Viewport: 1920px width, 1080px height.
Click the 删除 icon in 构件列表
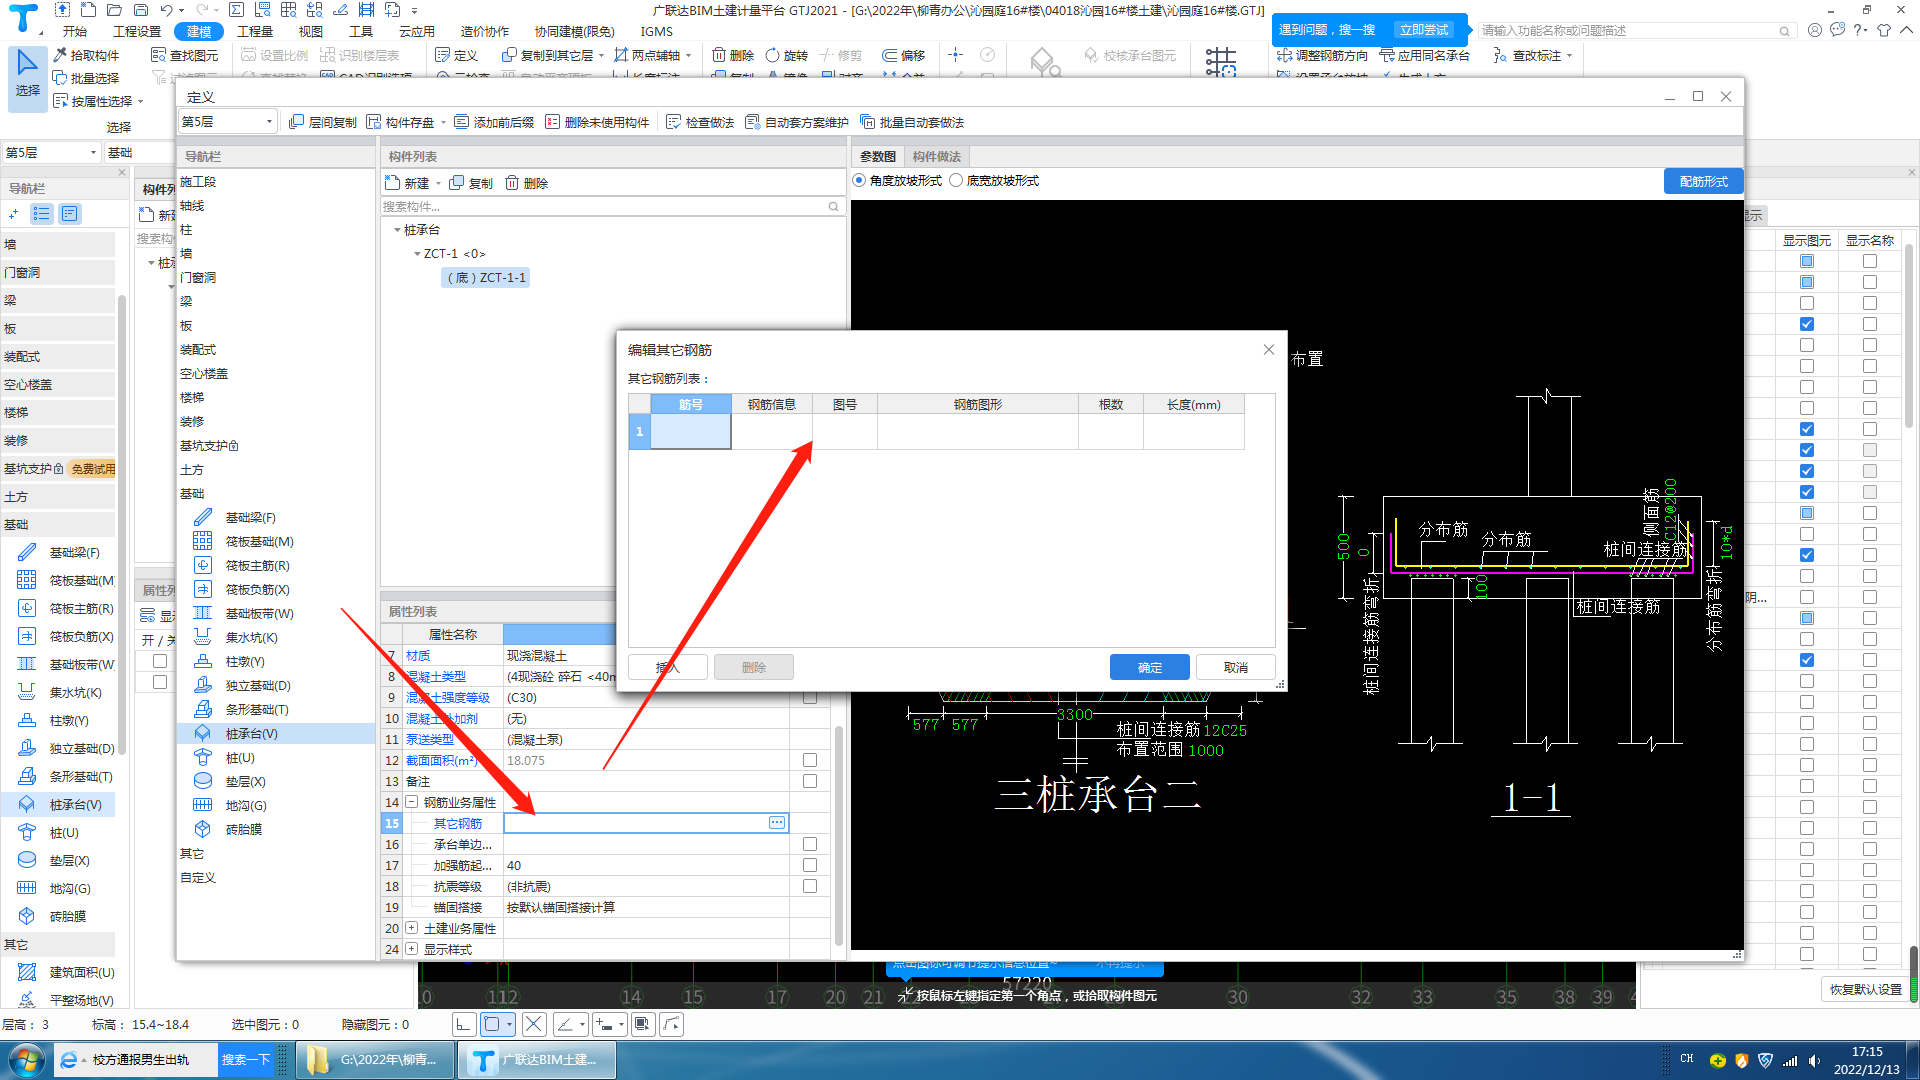click(512, 183)
